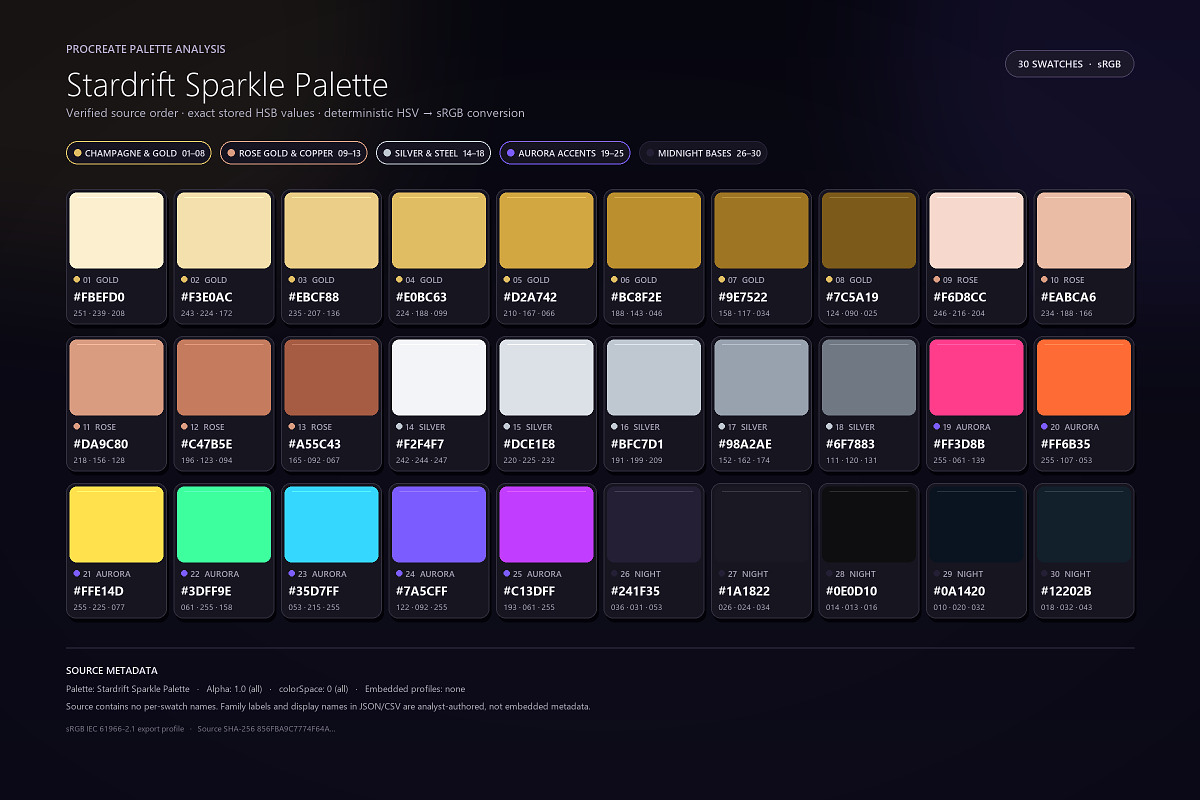Pick the #F3E0AC gold swatch

click(x=224, y=230)
